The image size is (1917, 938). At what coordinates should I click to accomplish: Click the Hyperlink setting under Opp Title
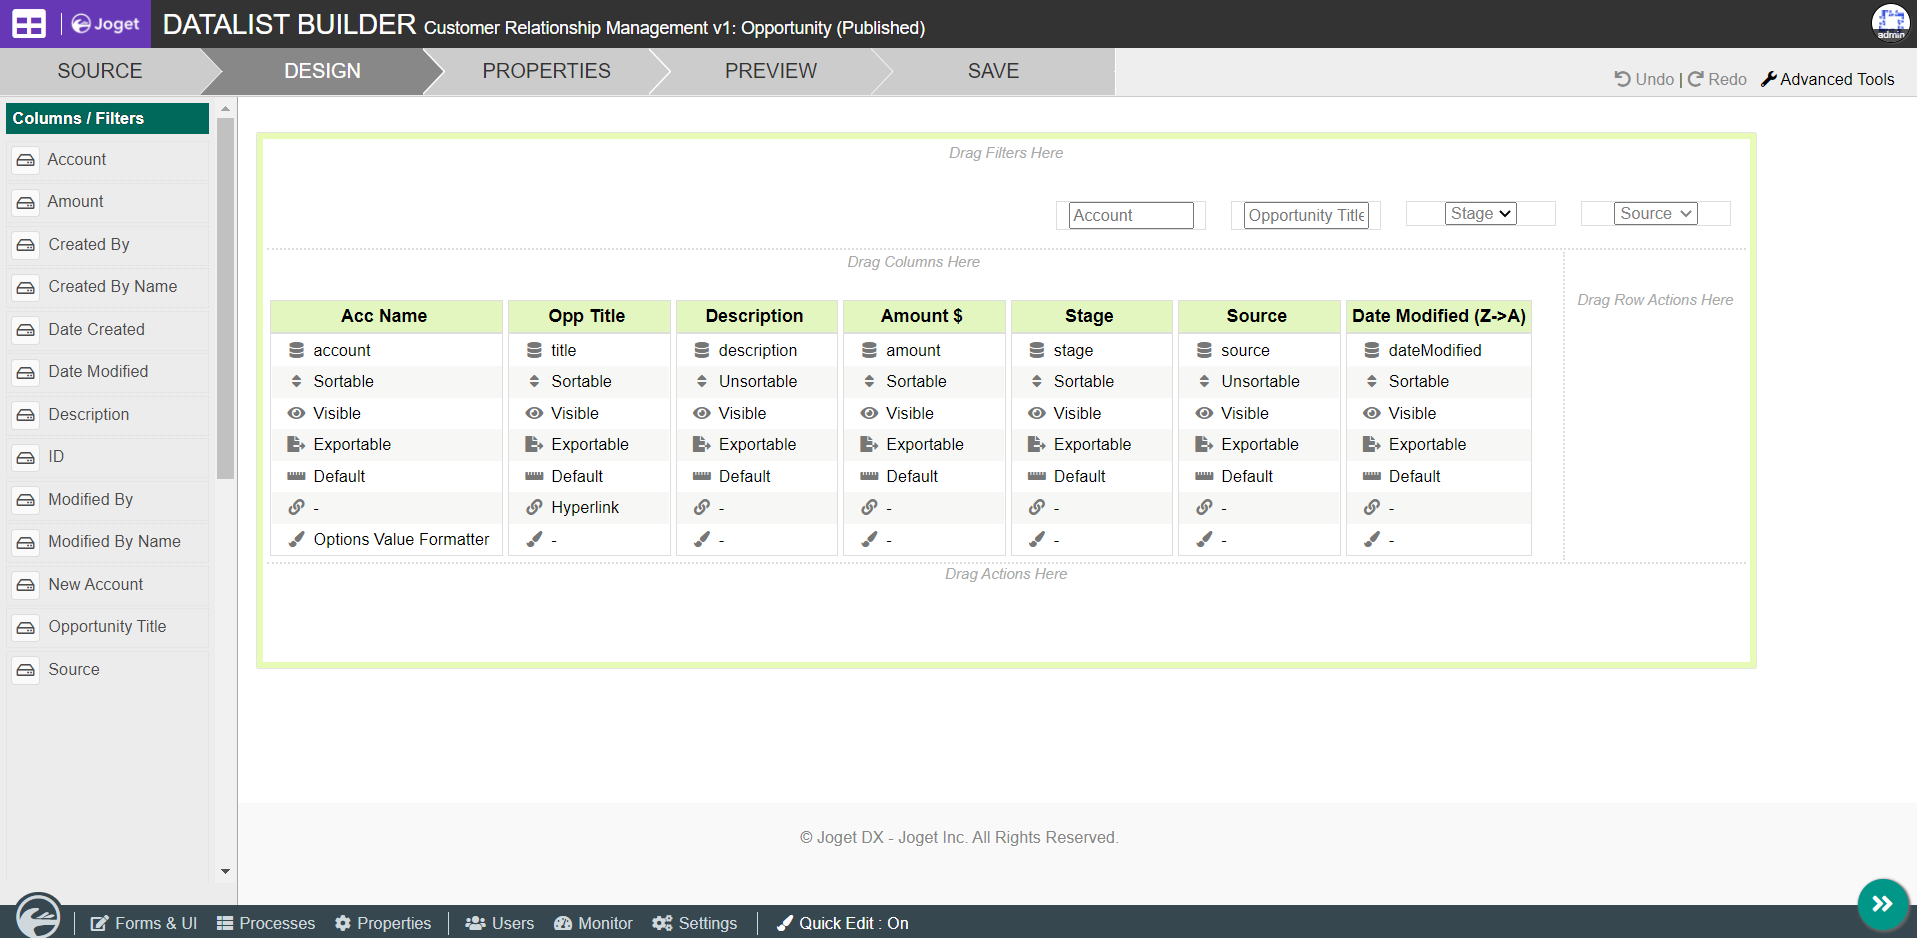click(585, 507)
